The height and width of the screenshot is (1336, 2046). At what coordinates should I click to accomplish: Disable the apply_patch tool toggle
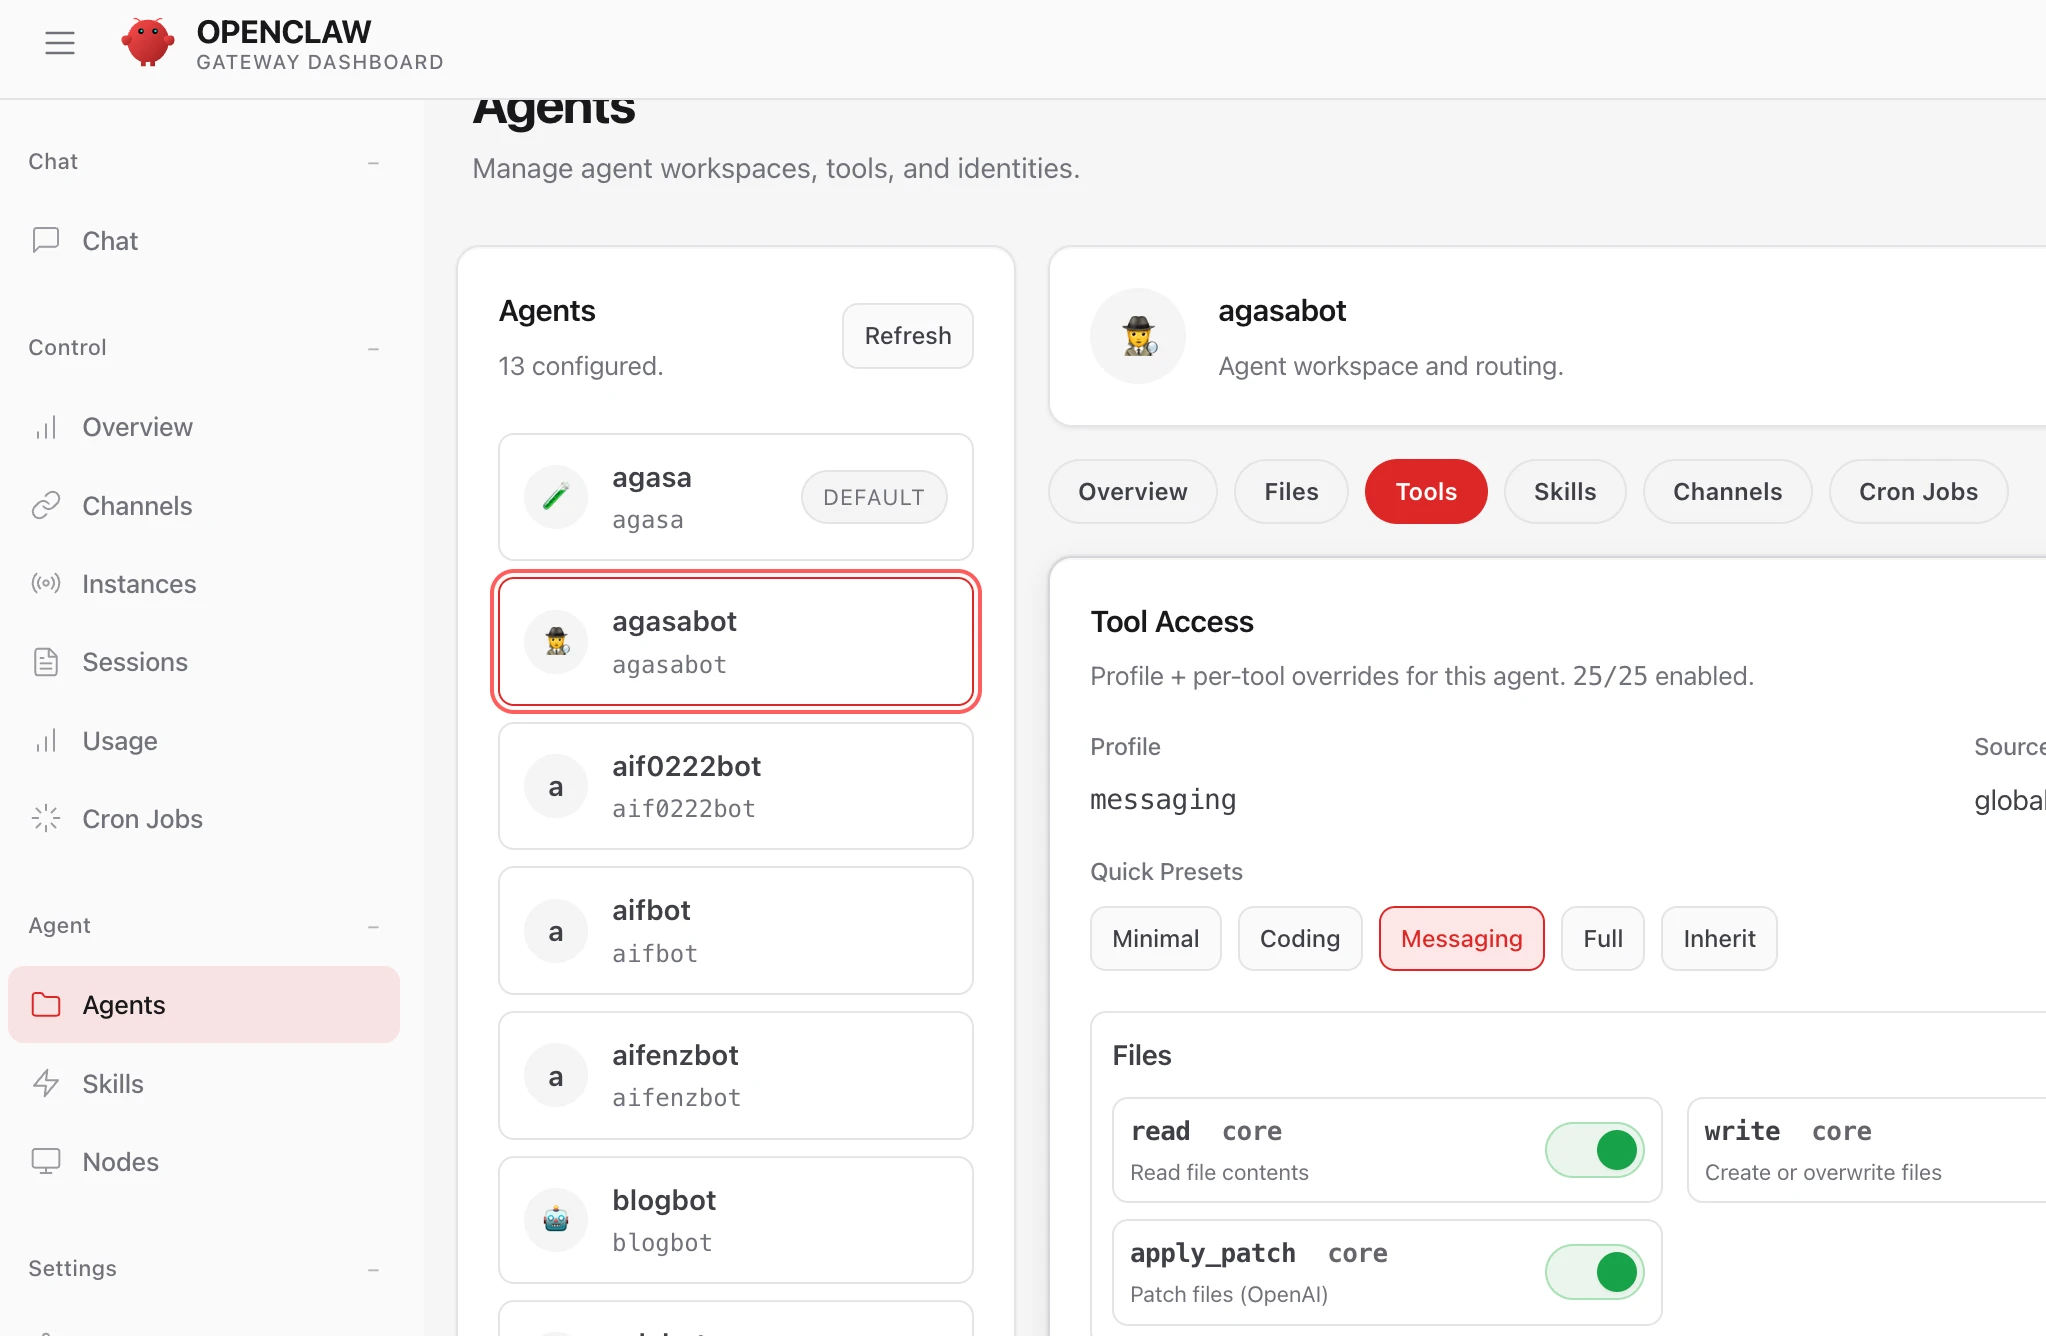(1594, 1272)
